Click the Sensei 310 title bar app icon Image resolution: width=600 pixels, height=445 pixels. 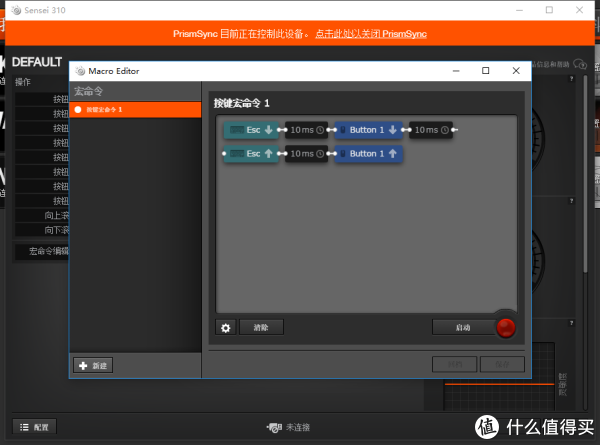point(16,10)
